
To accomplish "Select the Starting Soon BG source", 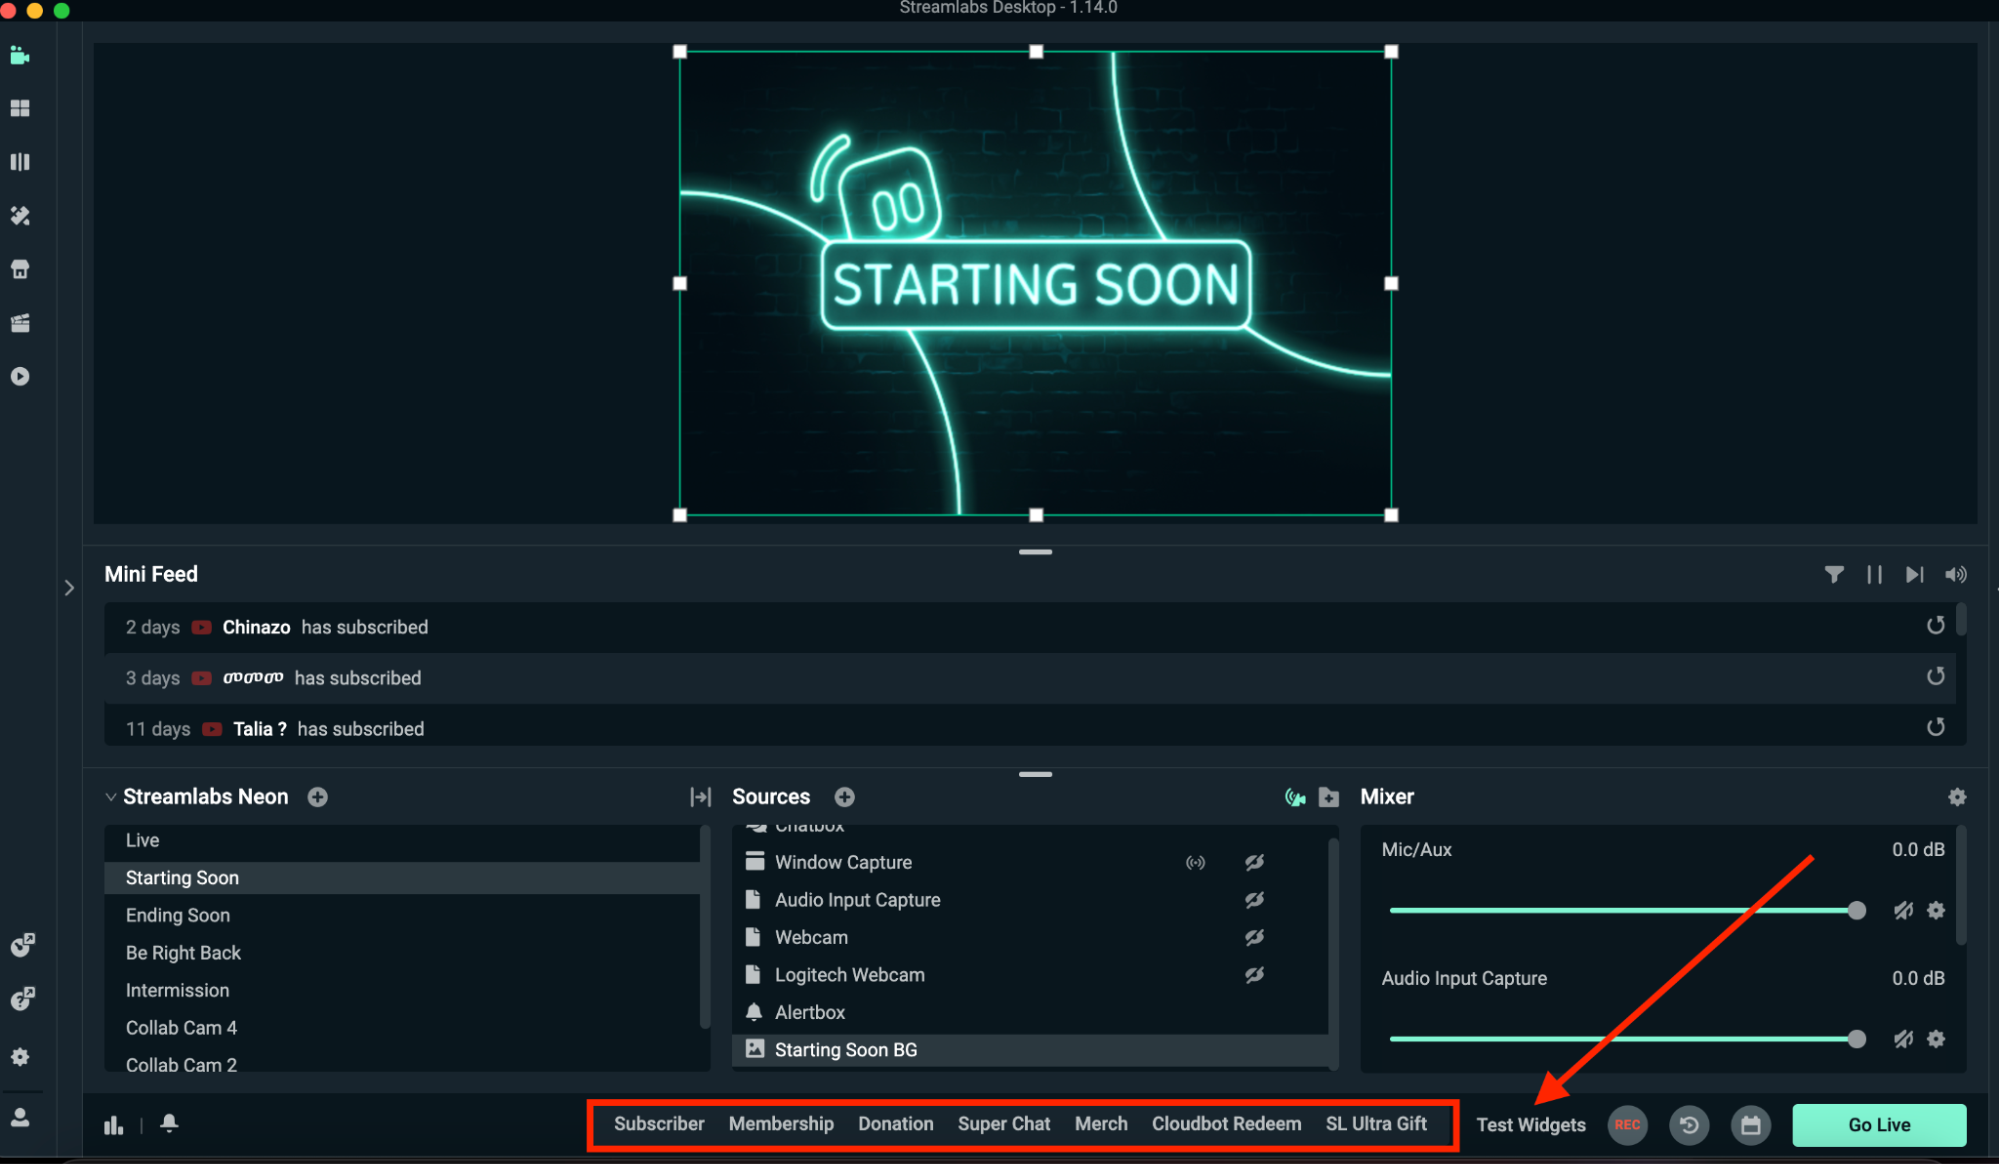I will coord(1030,1050).
